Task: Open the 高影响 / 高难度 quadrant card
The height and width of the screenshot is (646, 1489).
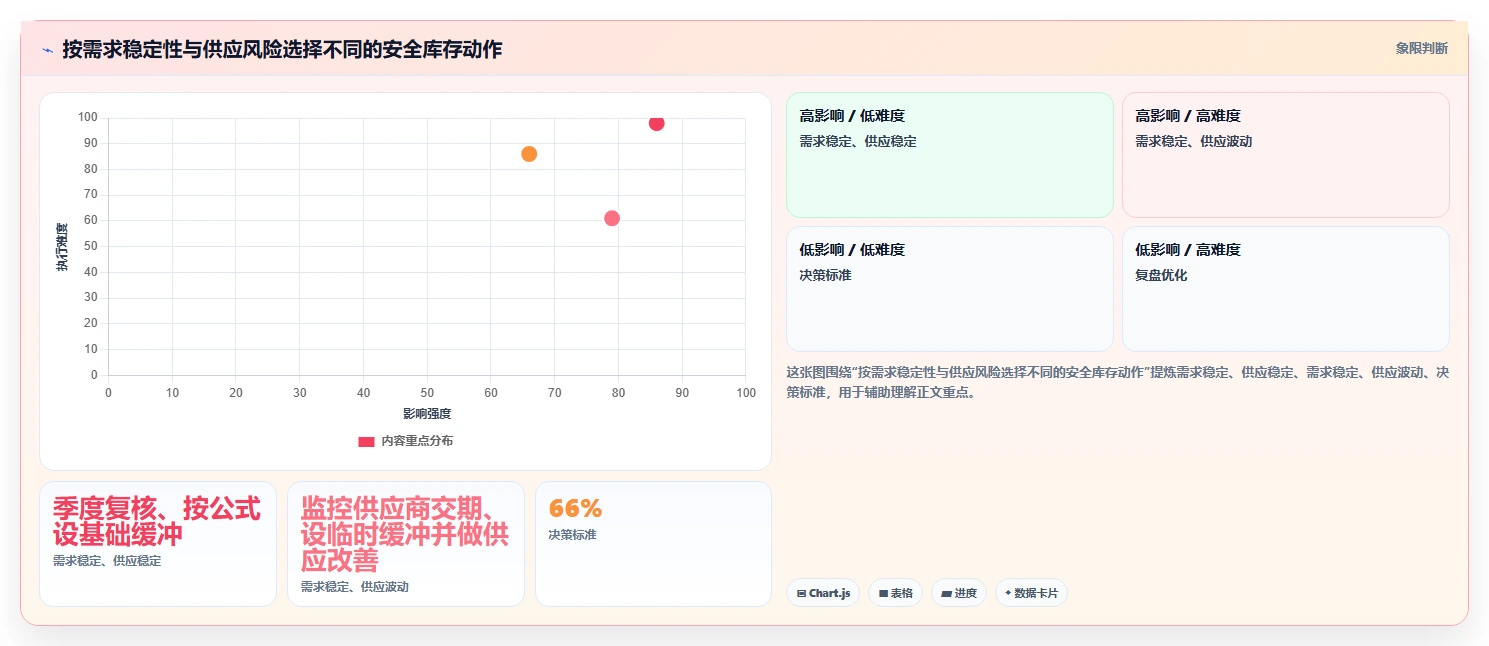Action: pos(1285,155)
